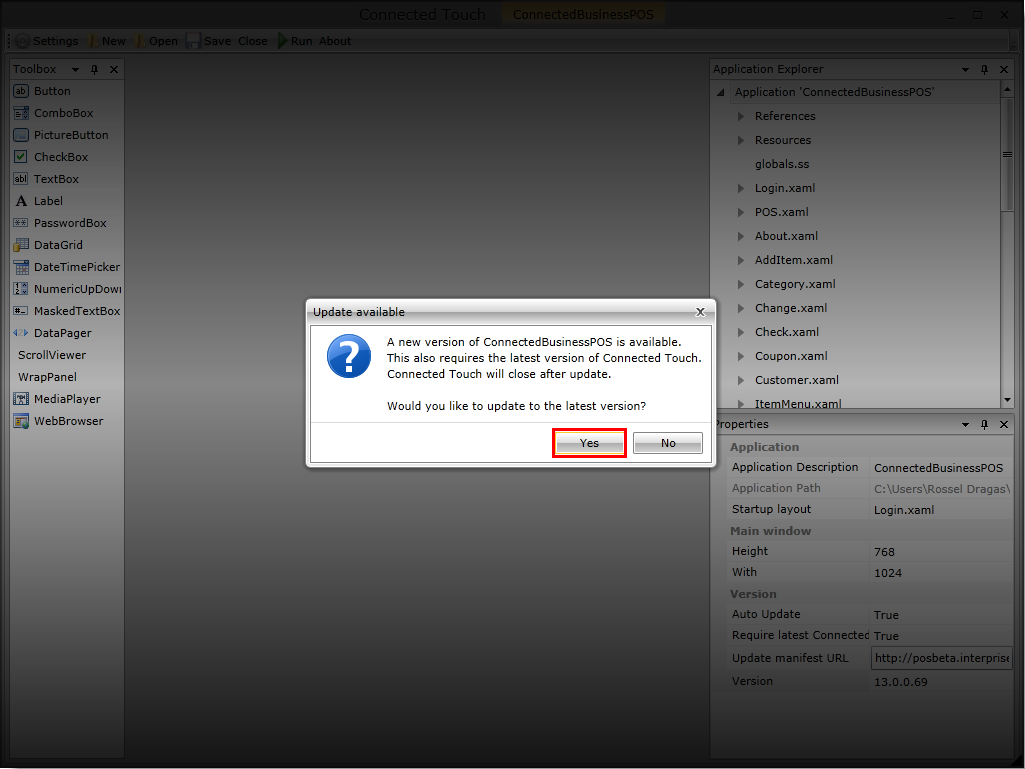Click Yes to update
This screenshot has width=1025, height=769.
click(x=589, y=443)
